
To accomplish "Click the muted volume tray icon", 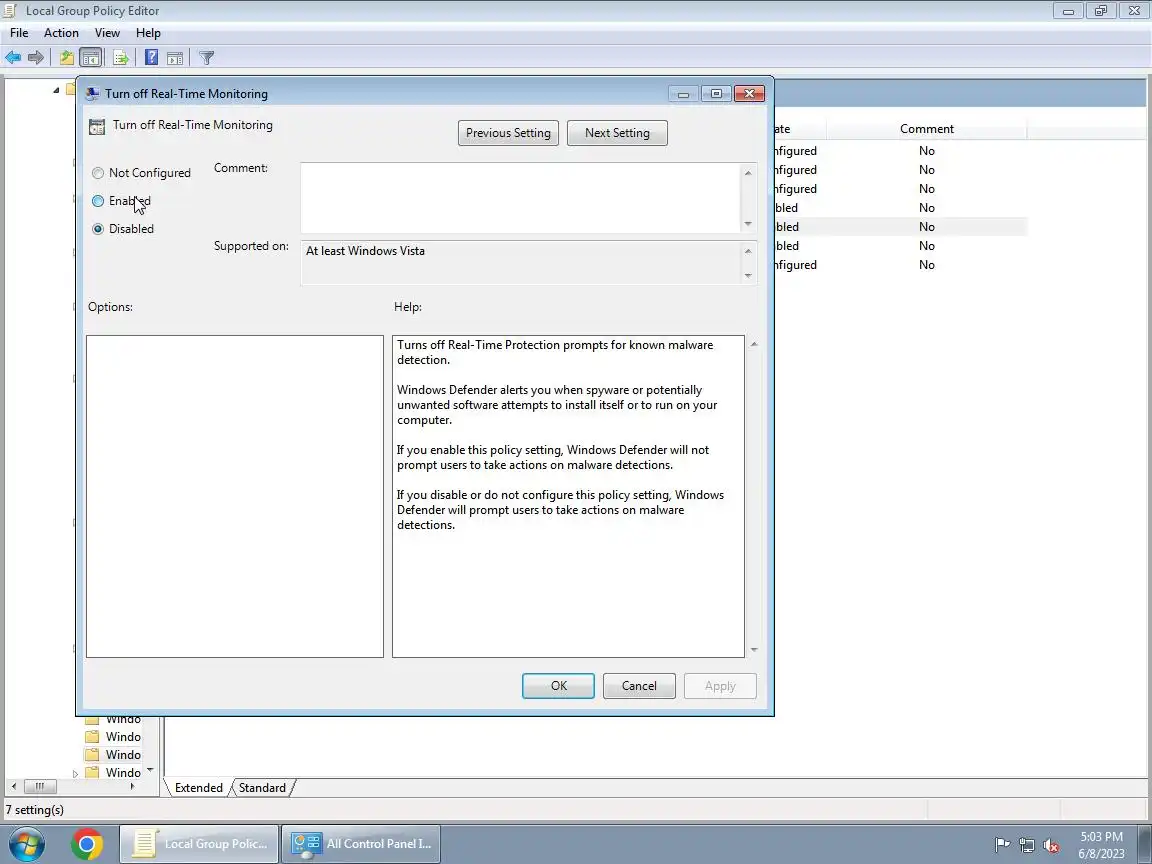I will (x=1051, y=846).
